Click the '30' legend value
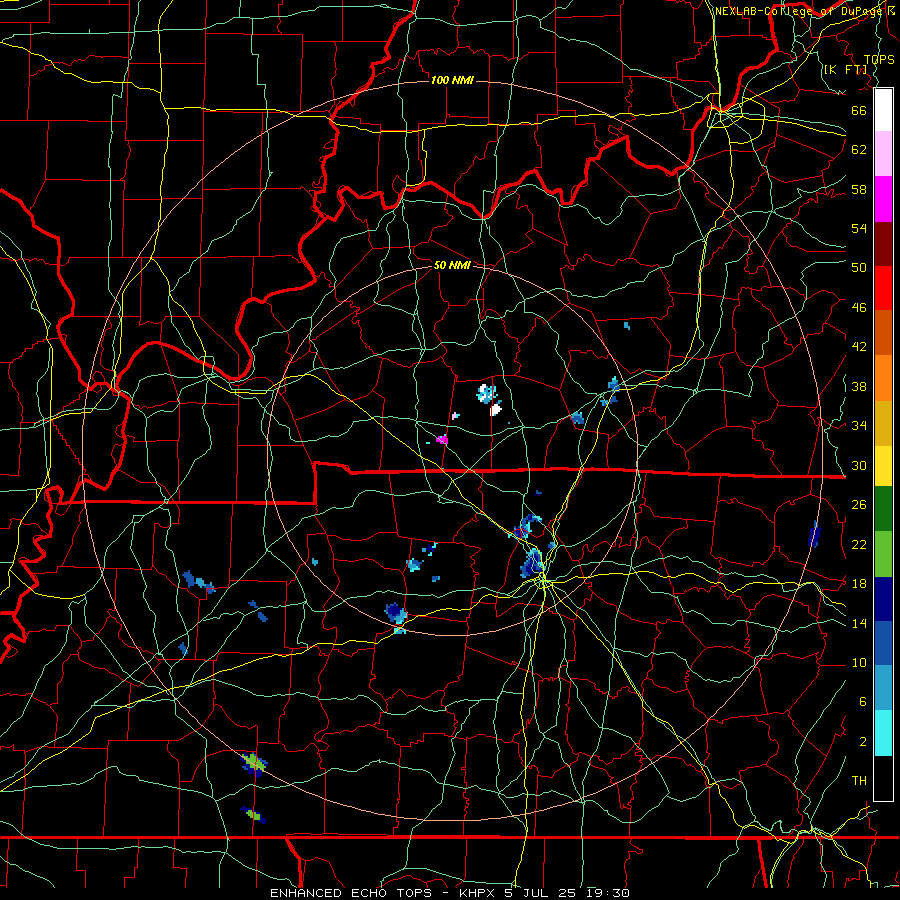The image size is (900, 900). click(x=859, y=465)
